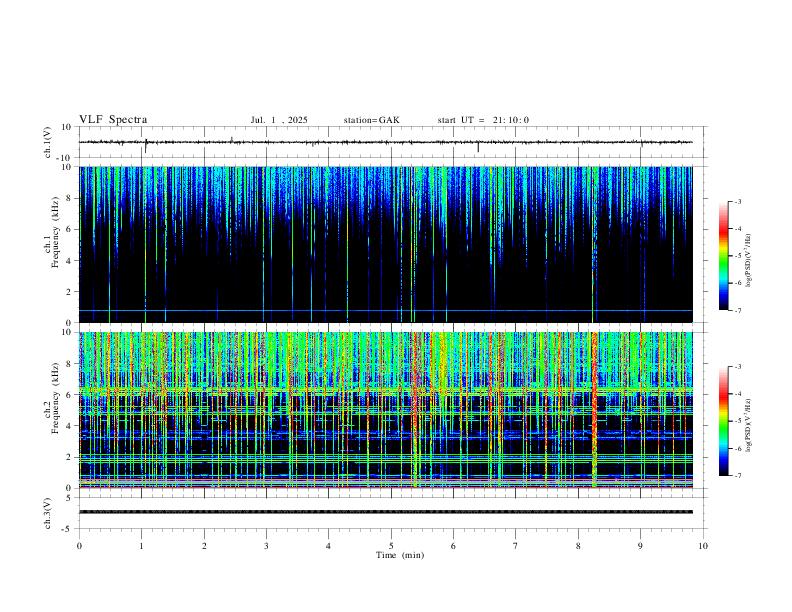Click time axis tick label "9"
792x612 pixels.
click(x=640, y=546)
